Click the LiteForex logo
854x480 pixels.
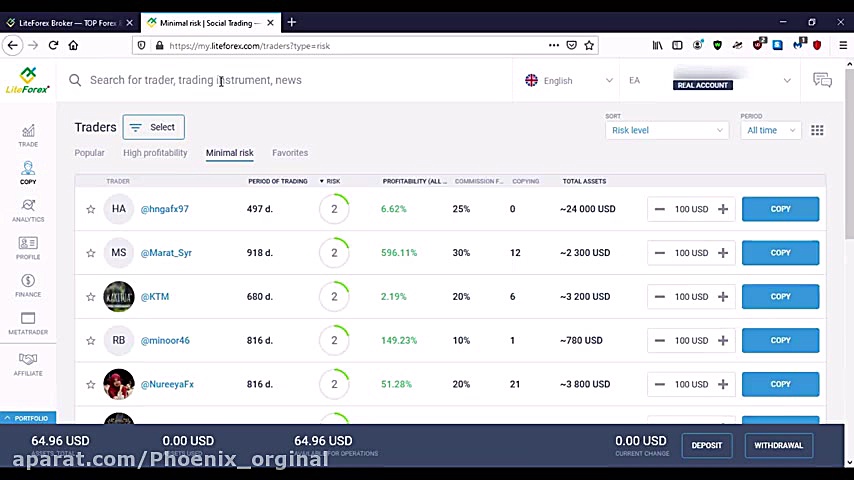(28, 81)
